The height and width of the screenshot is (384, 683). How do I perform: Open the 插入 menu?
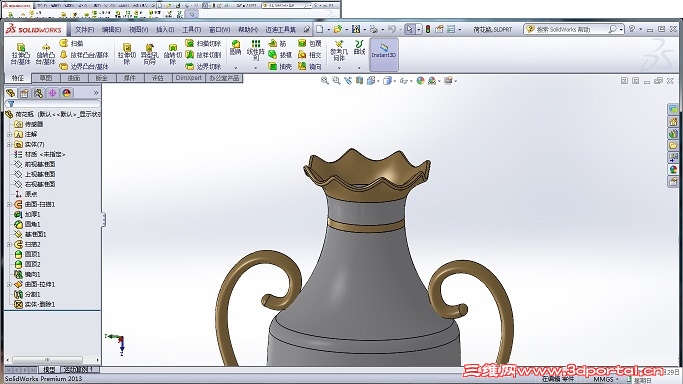(165, 30)
